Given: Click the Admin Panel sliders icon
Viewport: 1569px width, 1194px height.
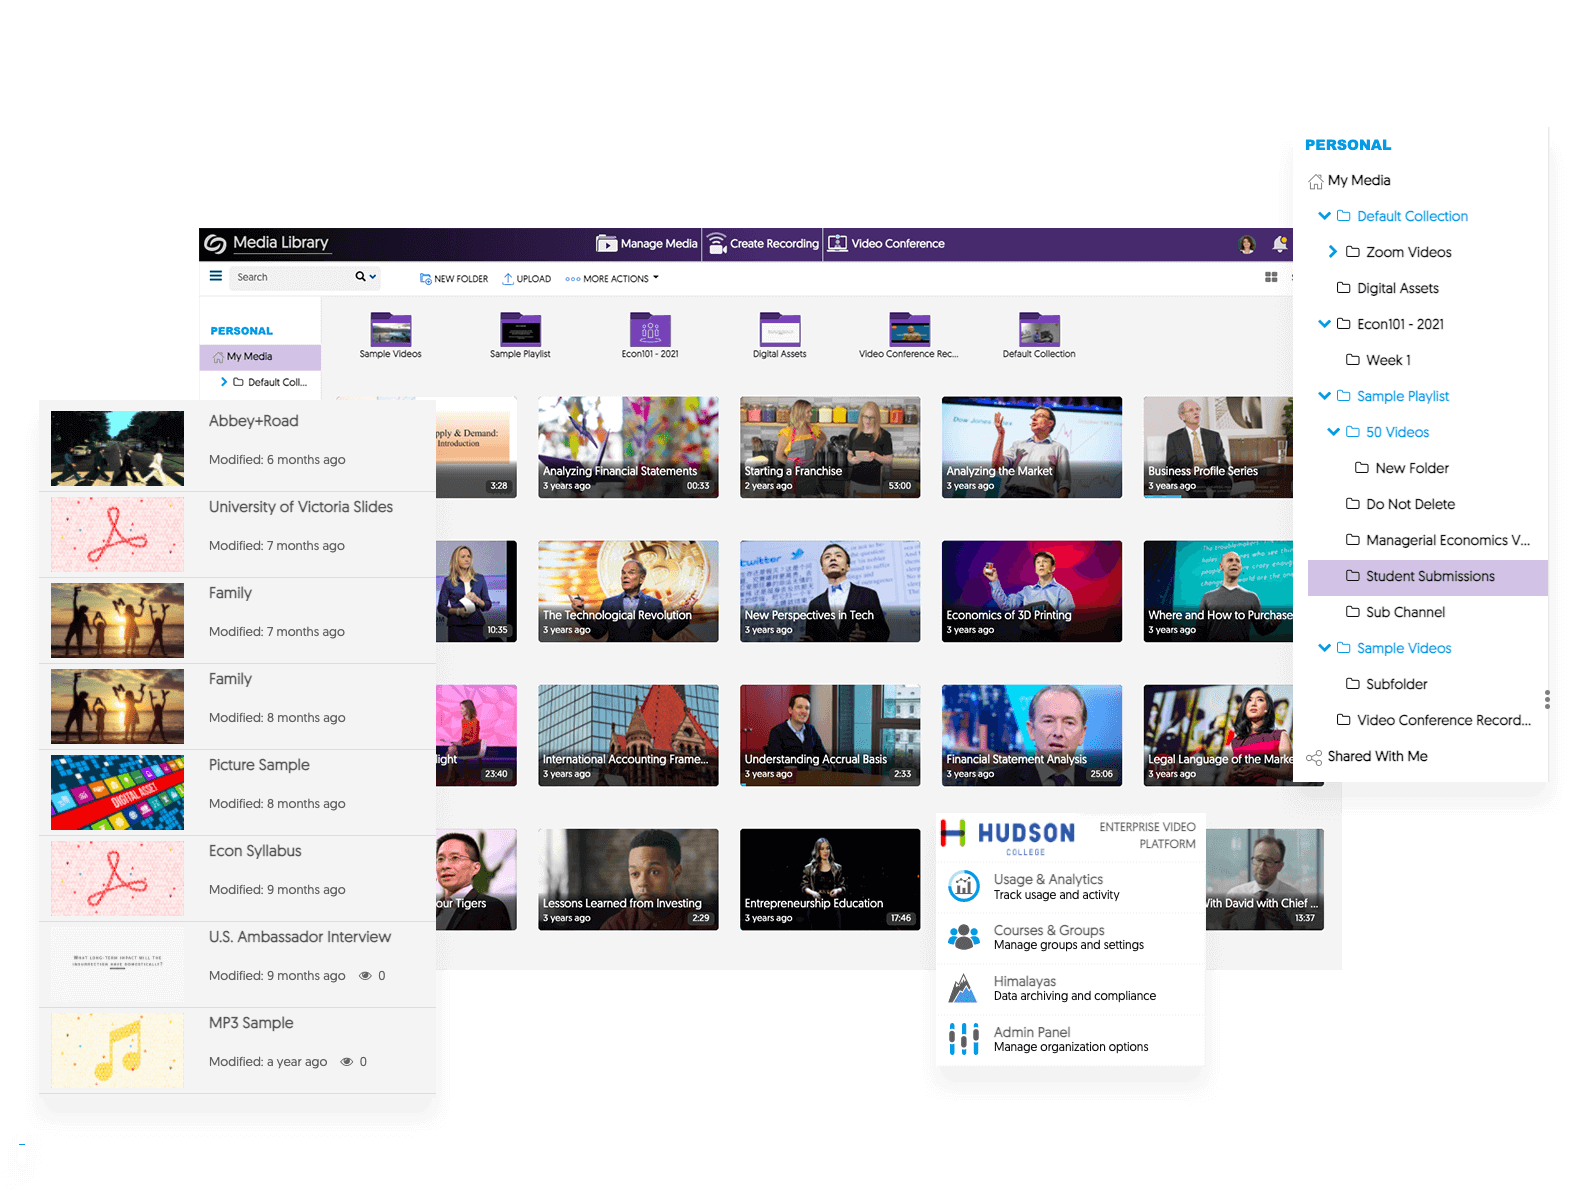Looking at the screenshot, I should coord(963,1039).
